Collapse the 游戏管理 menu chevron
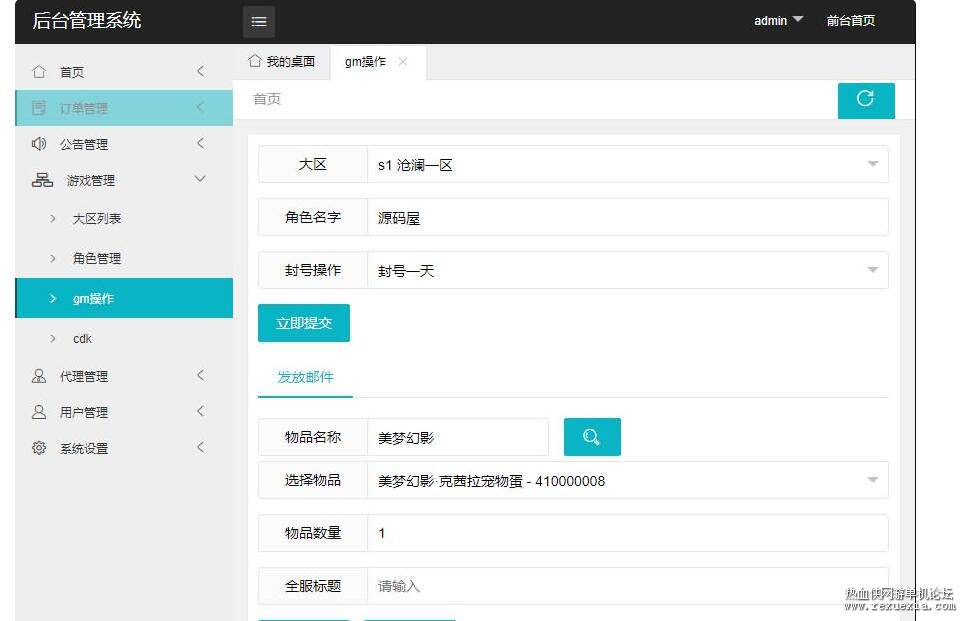This screenshot has height=621, width=964. tap(200, 179)
